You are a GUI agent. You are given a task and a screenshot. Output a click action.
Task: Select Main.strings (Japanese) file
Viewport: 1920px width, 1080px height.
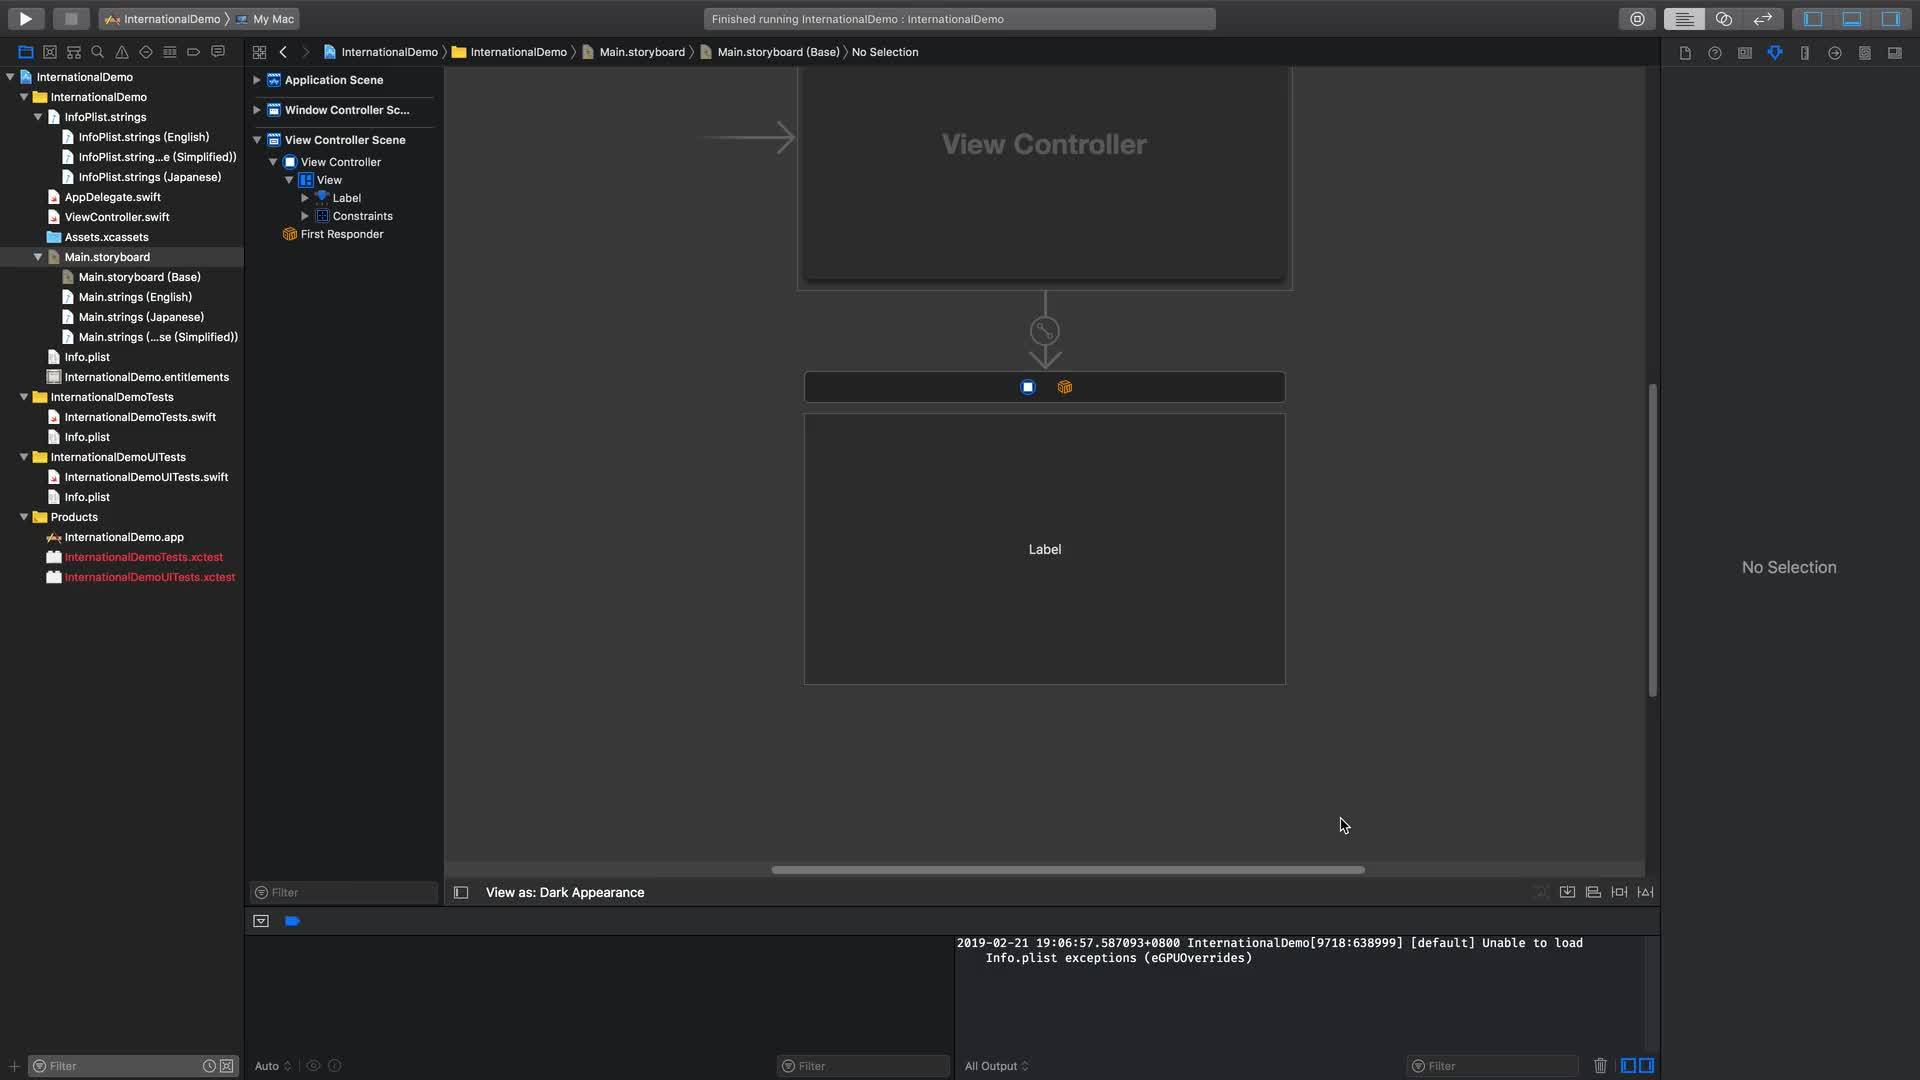141,317
